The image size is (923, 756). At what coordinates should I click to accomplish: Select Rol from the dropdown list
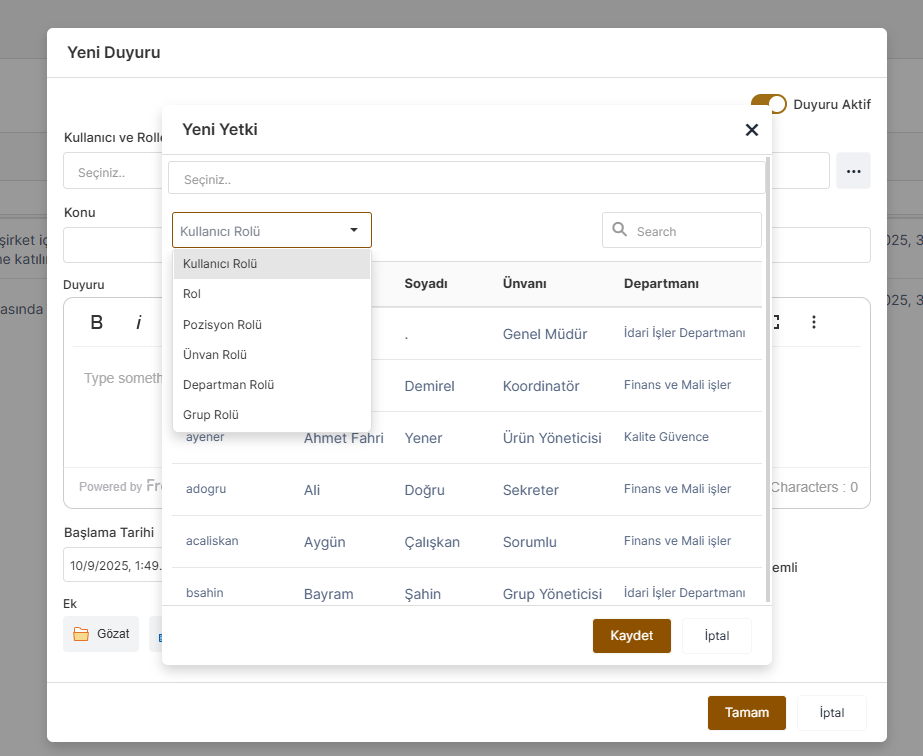click(x=192, y=294)
